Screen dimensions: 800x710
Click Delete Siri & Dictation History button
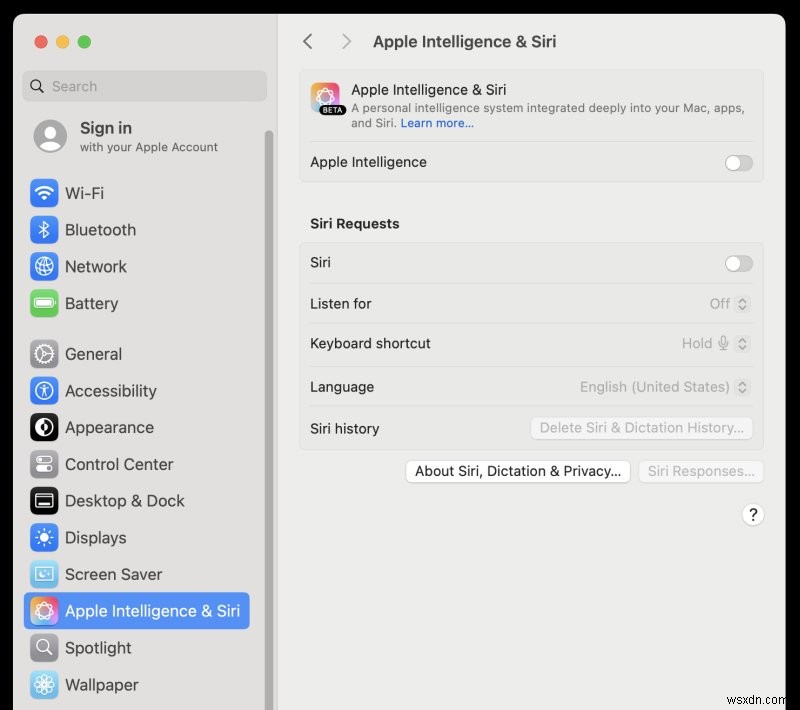[x=641, y=428]
